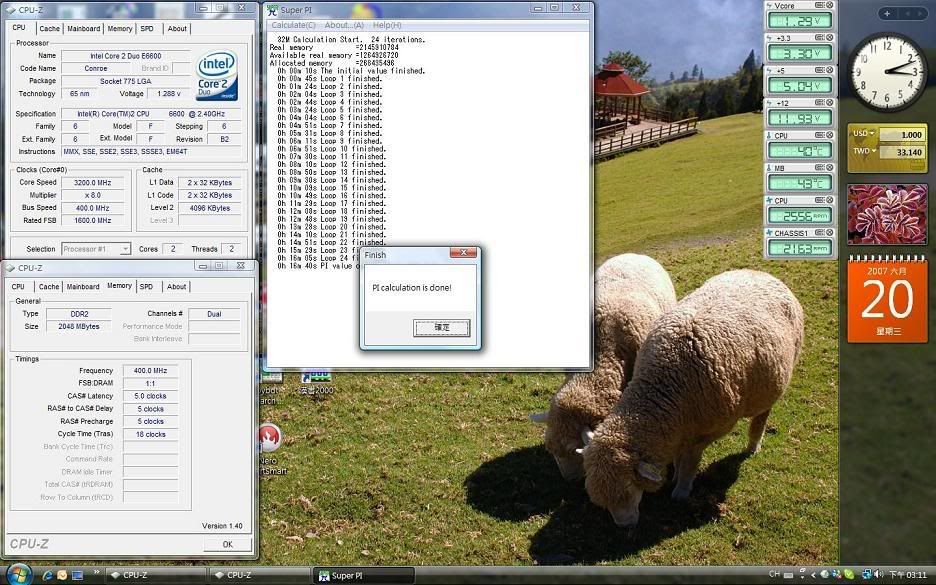Switch to SPD tab in Memory CPU-Z window
This screenshot has width=936, height=585.
147,286
